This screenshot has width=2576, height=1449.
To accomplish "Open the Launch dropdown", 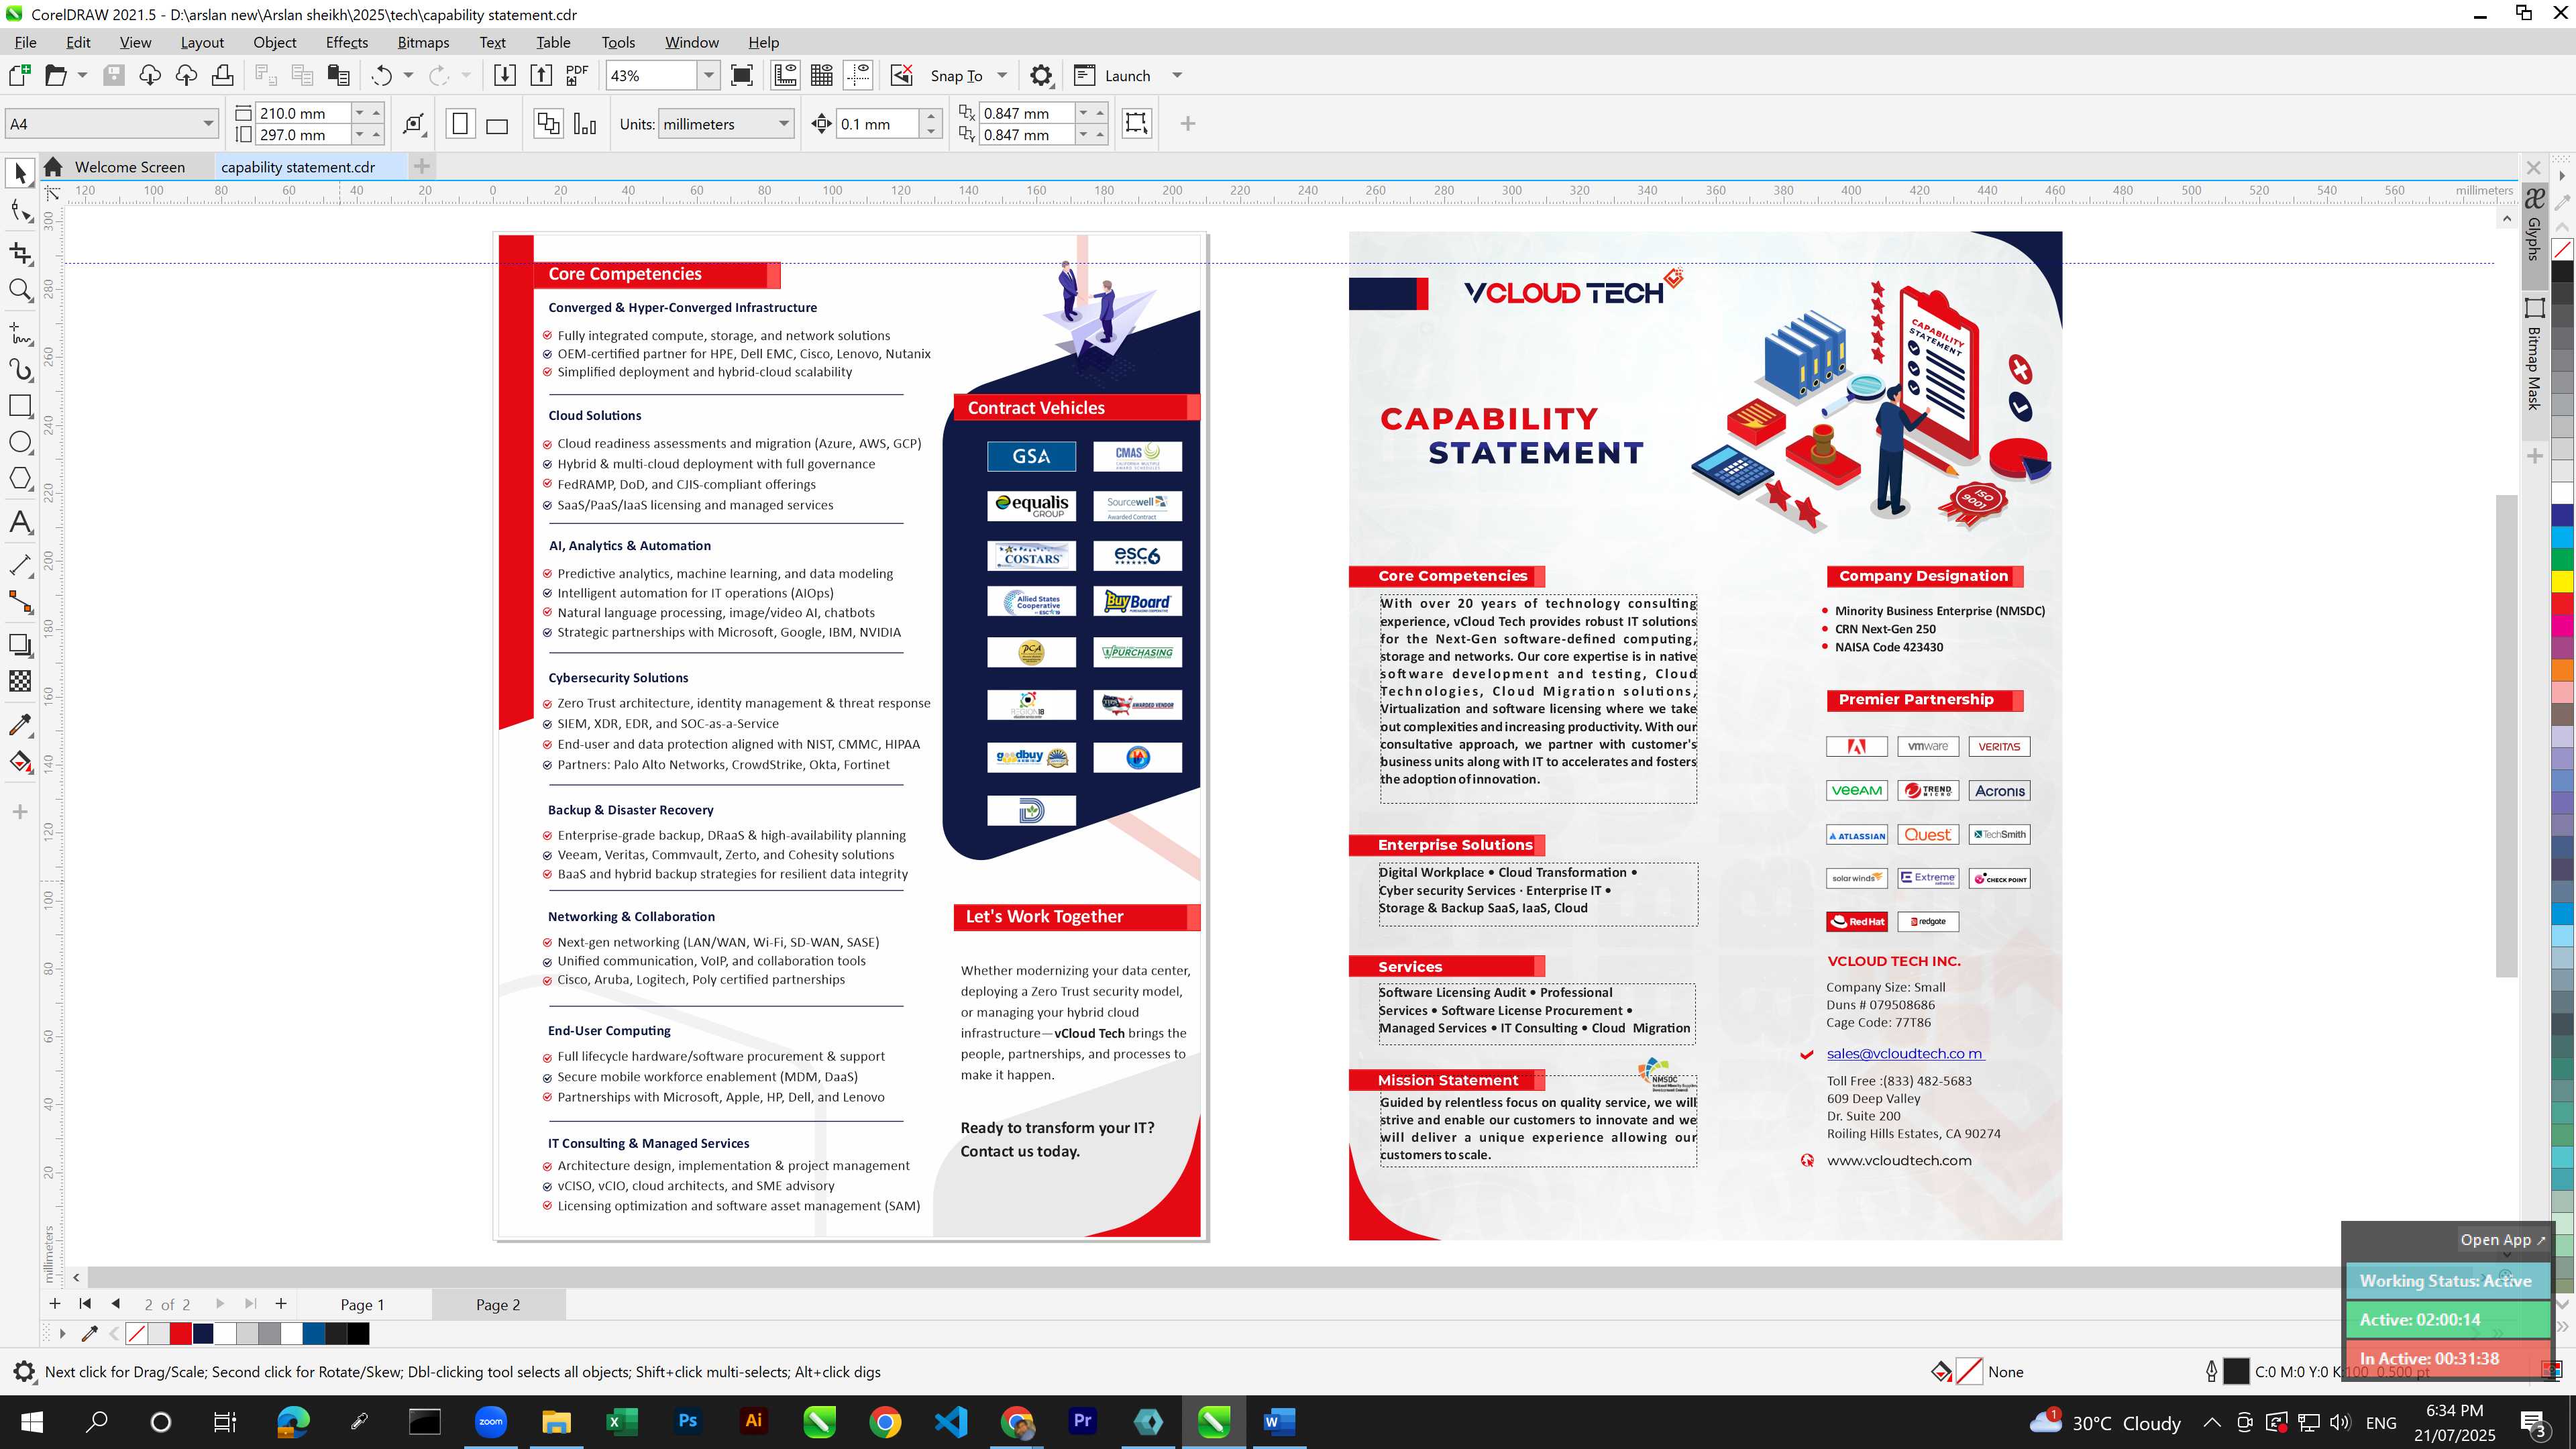I will click(1177, 76).
